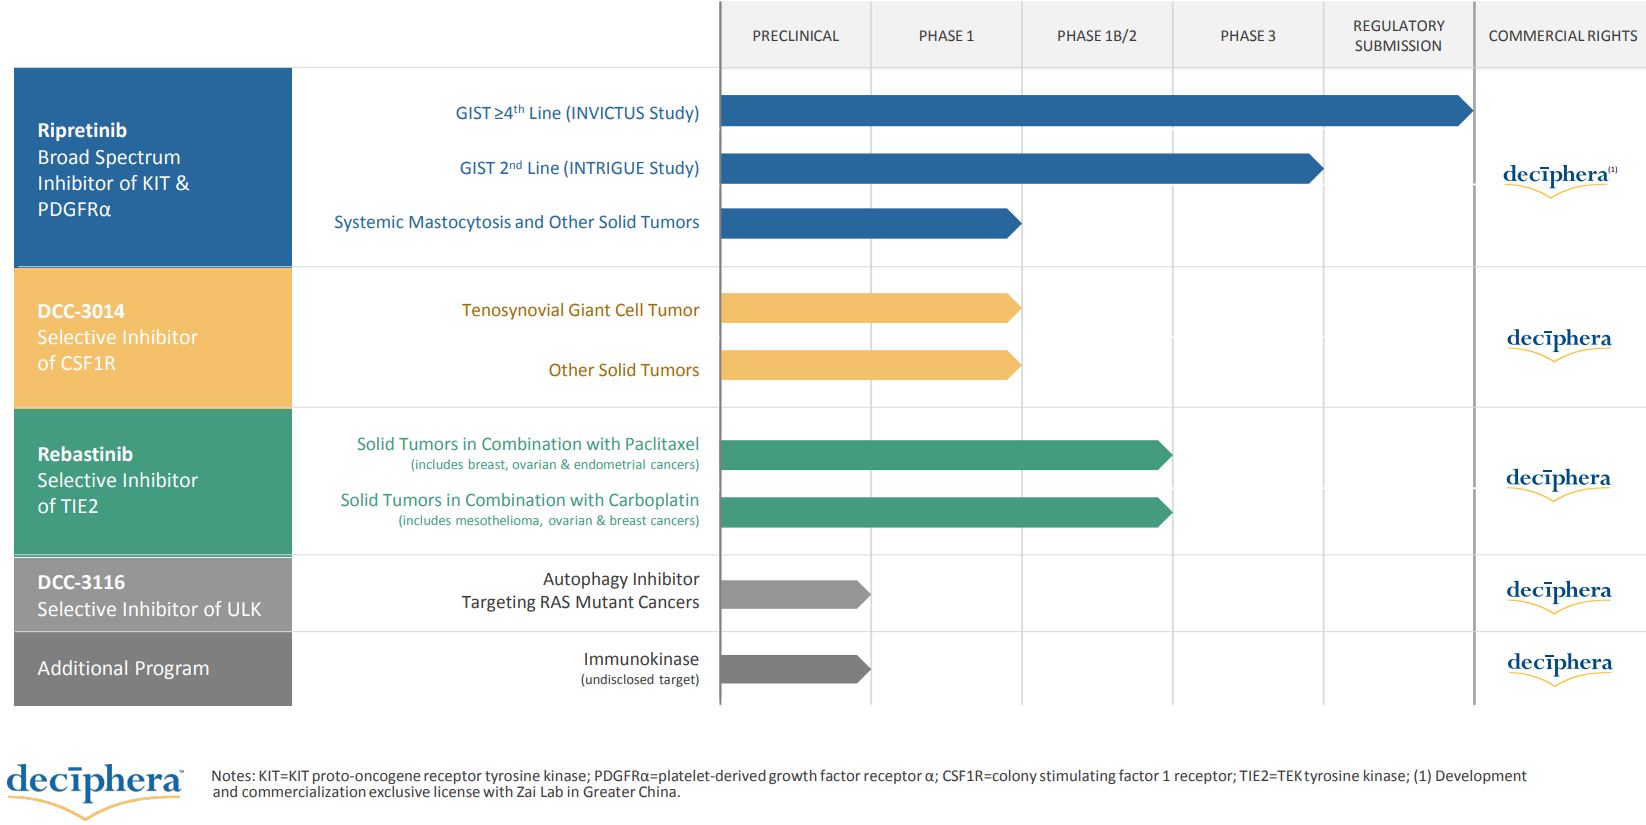Screen dimensions: 1646x825
Task: Select the blue Ripretinib program block
Action: coord(153,167)
